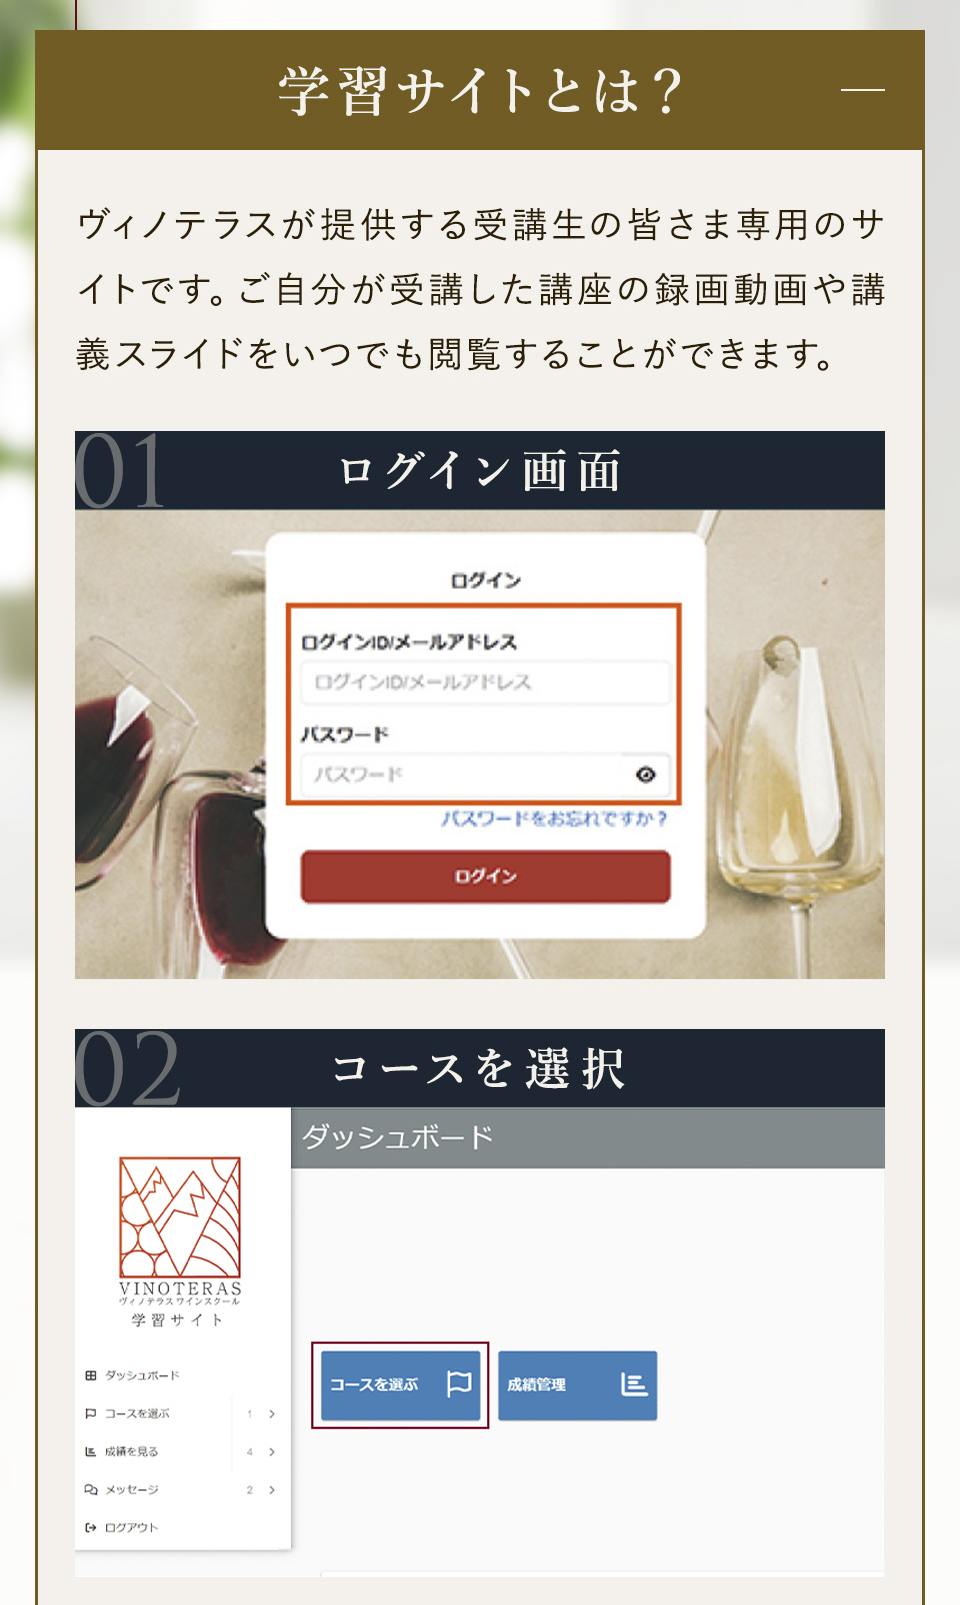960x1605 pixels.
Task: Toggle password visibility eye icon
Action: [646, 774]
